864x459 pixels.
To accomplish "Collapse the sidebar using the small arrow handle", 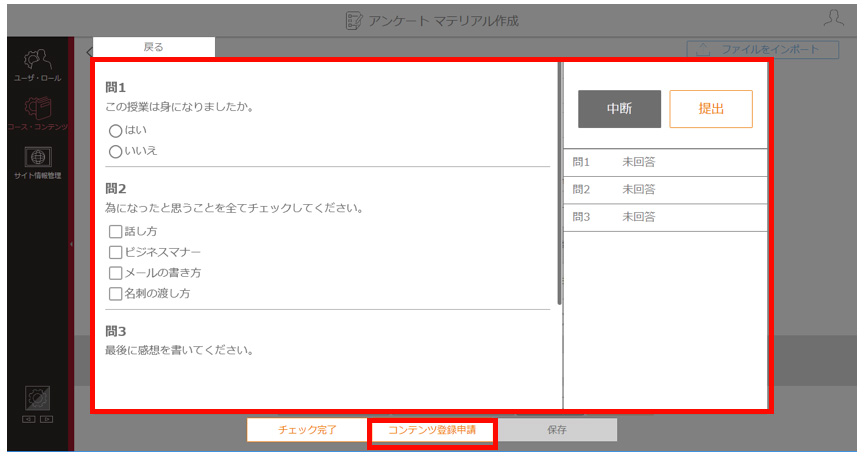I will pyautogui.click(x=71, y=244).
